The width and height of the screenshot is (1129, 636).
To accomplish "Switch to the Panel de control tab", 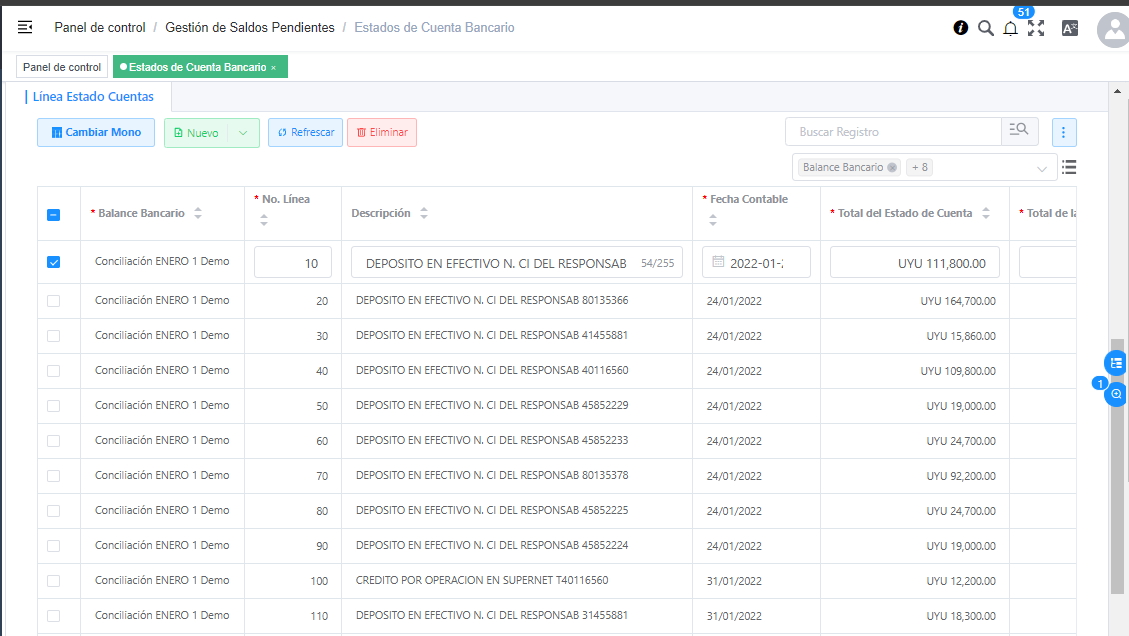I will coord(62,67).
